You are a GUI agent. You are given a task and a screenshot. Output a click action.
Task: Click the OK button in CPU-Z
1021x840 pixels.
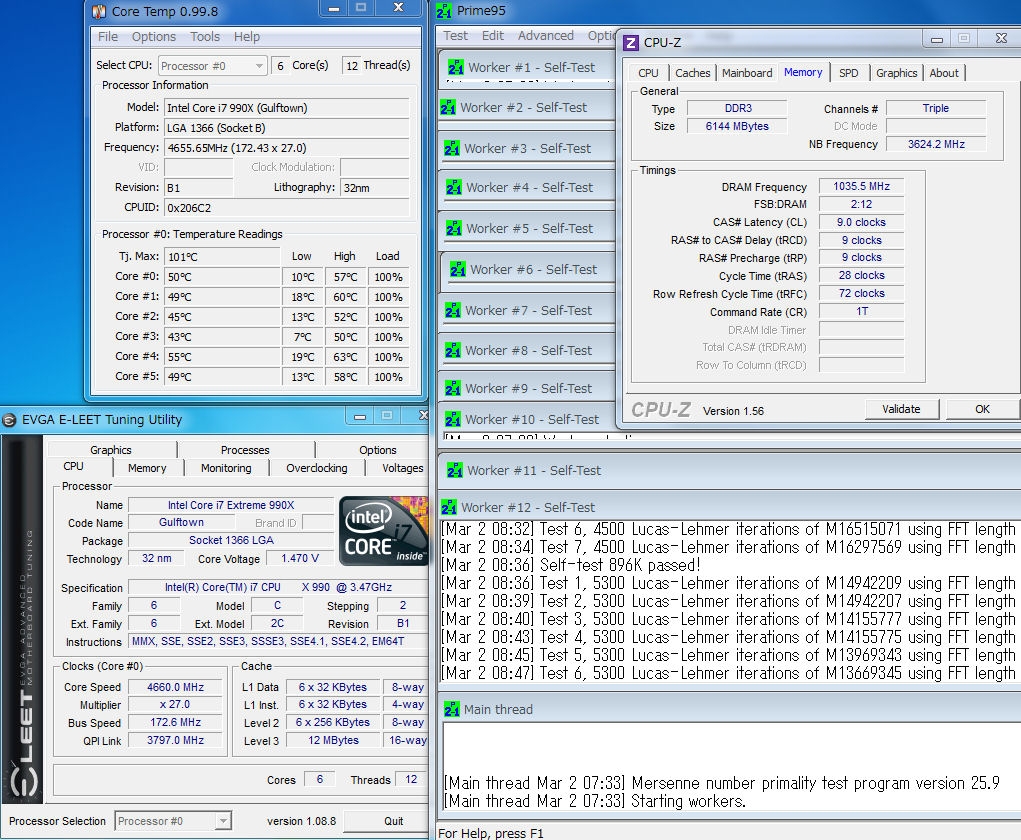click(x=981, y=409)
